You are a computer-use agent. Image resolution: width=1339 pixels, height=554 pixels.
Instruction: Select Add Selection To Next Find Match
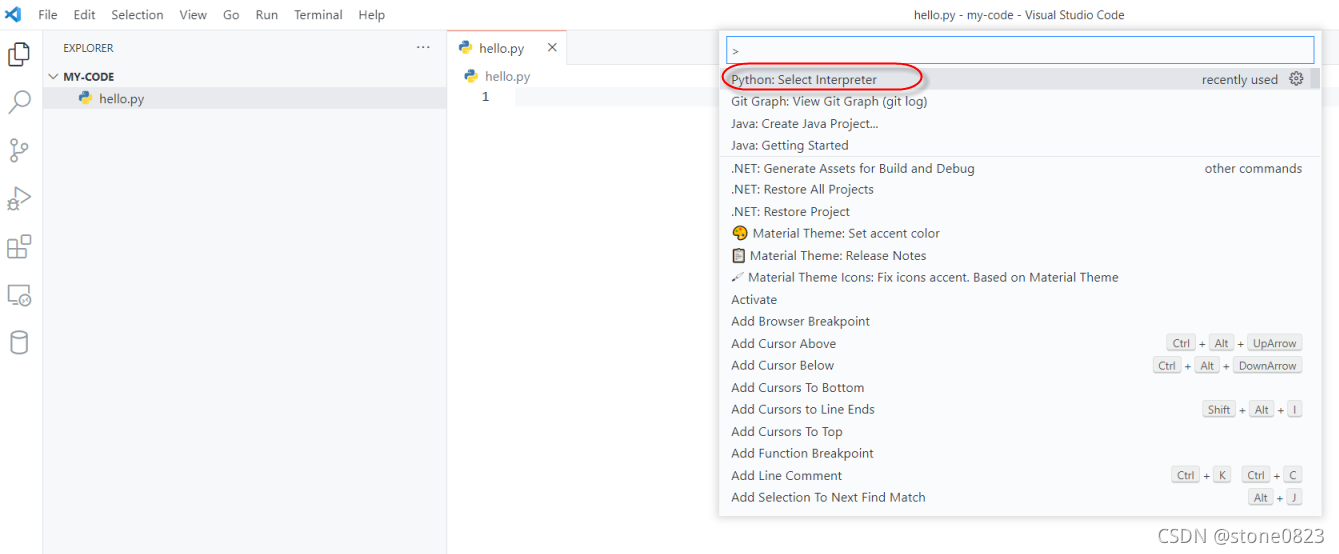[1020, 497]
